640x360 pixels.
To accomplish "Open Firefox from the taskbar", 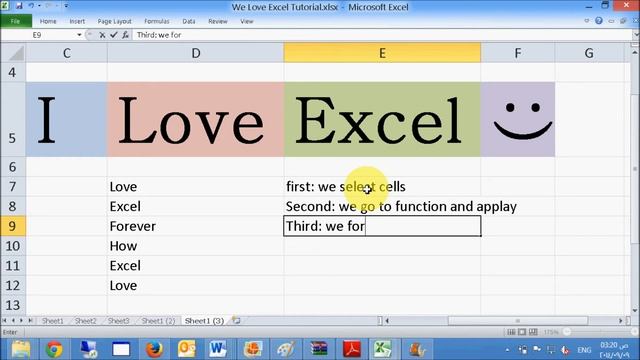I will click(154, 349).
